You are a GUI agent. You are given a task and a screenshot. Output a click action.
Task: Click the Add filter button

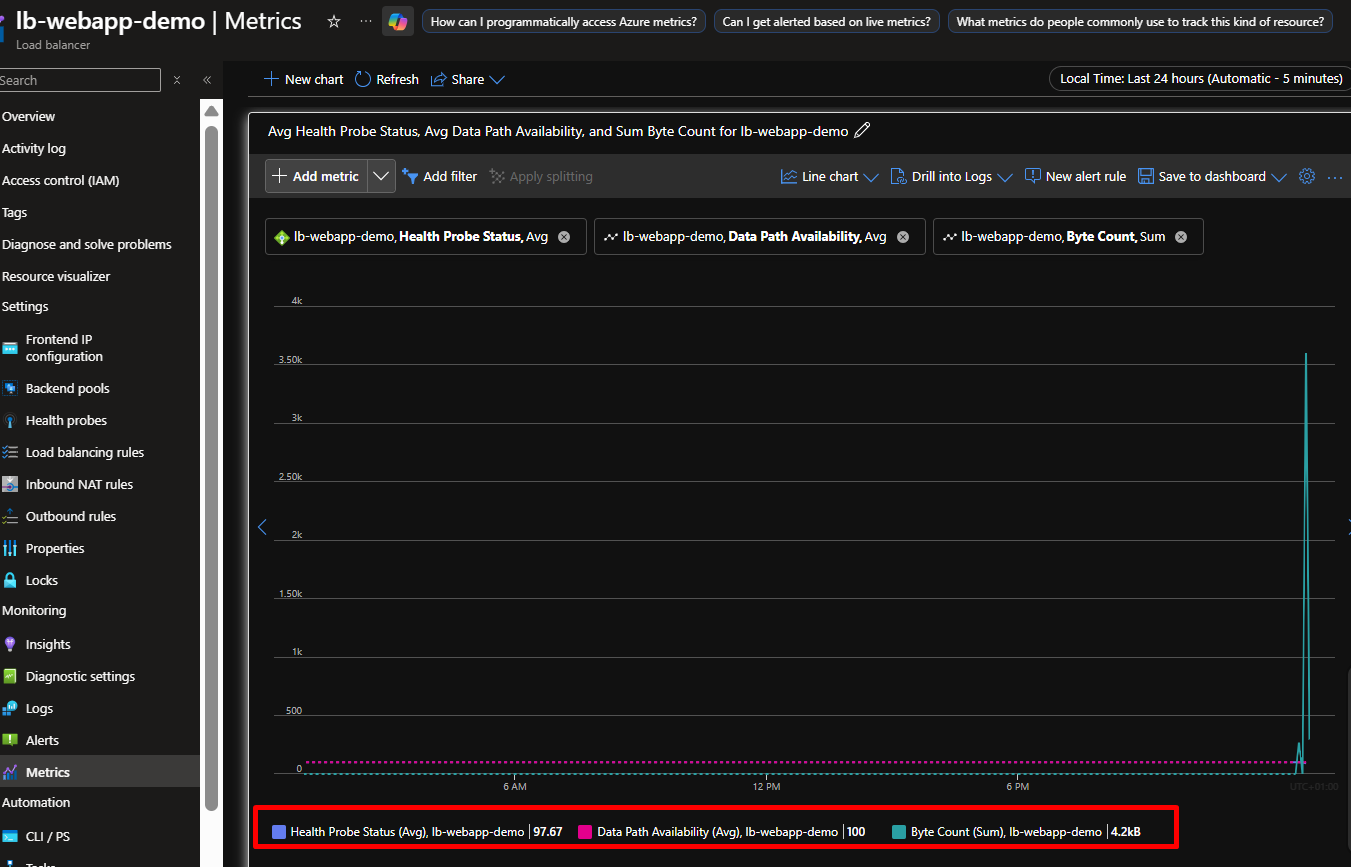click(439, 176)
